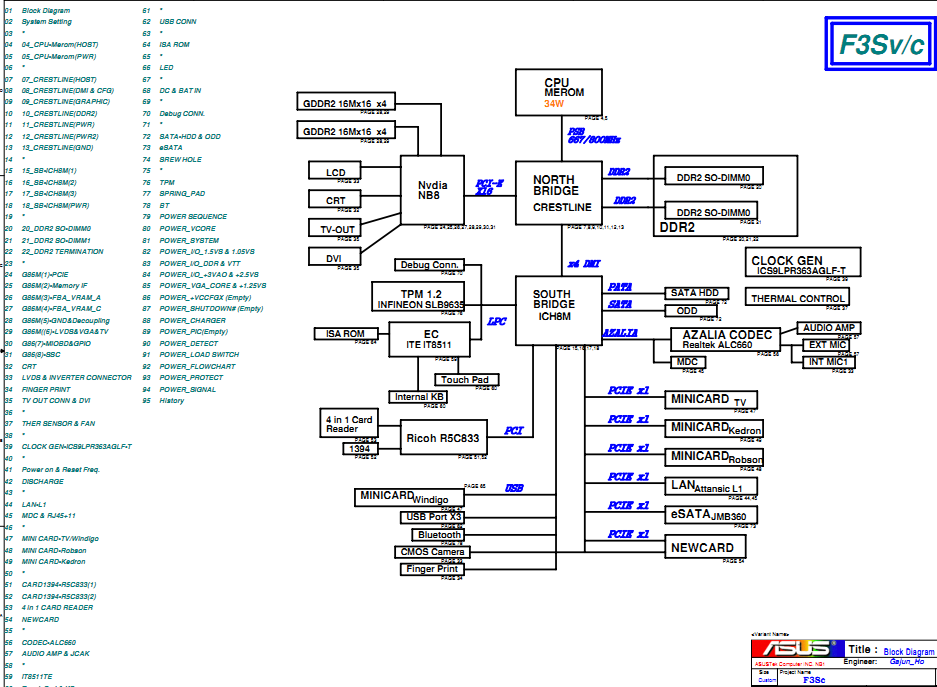Screen dimensions: 937x687
Task: Select the AUDIO AMP box
Action: [829, 328]
